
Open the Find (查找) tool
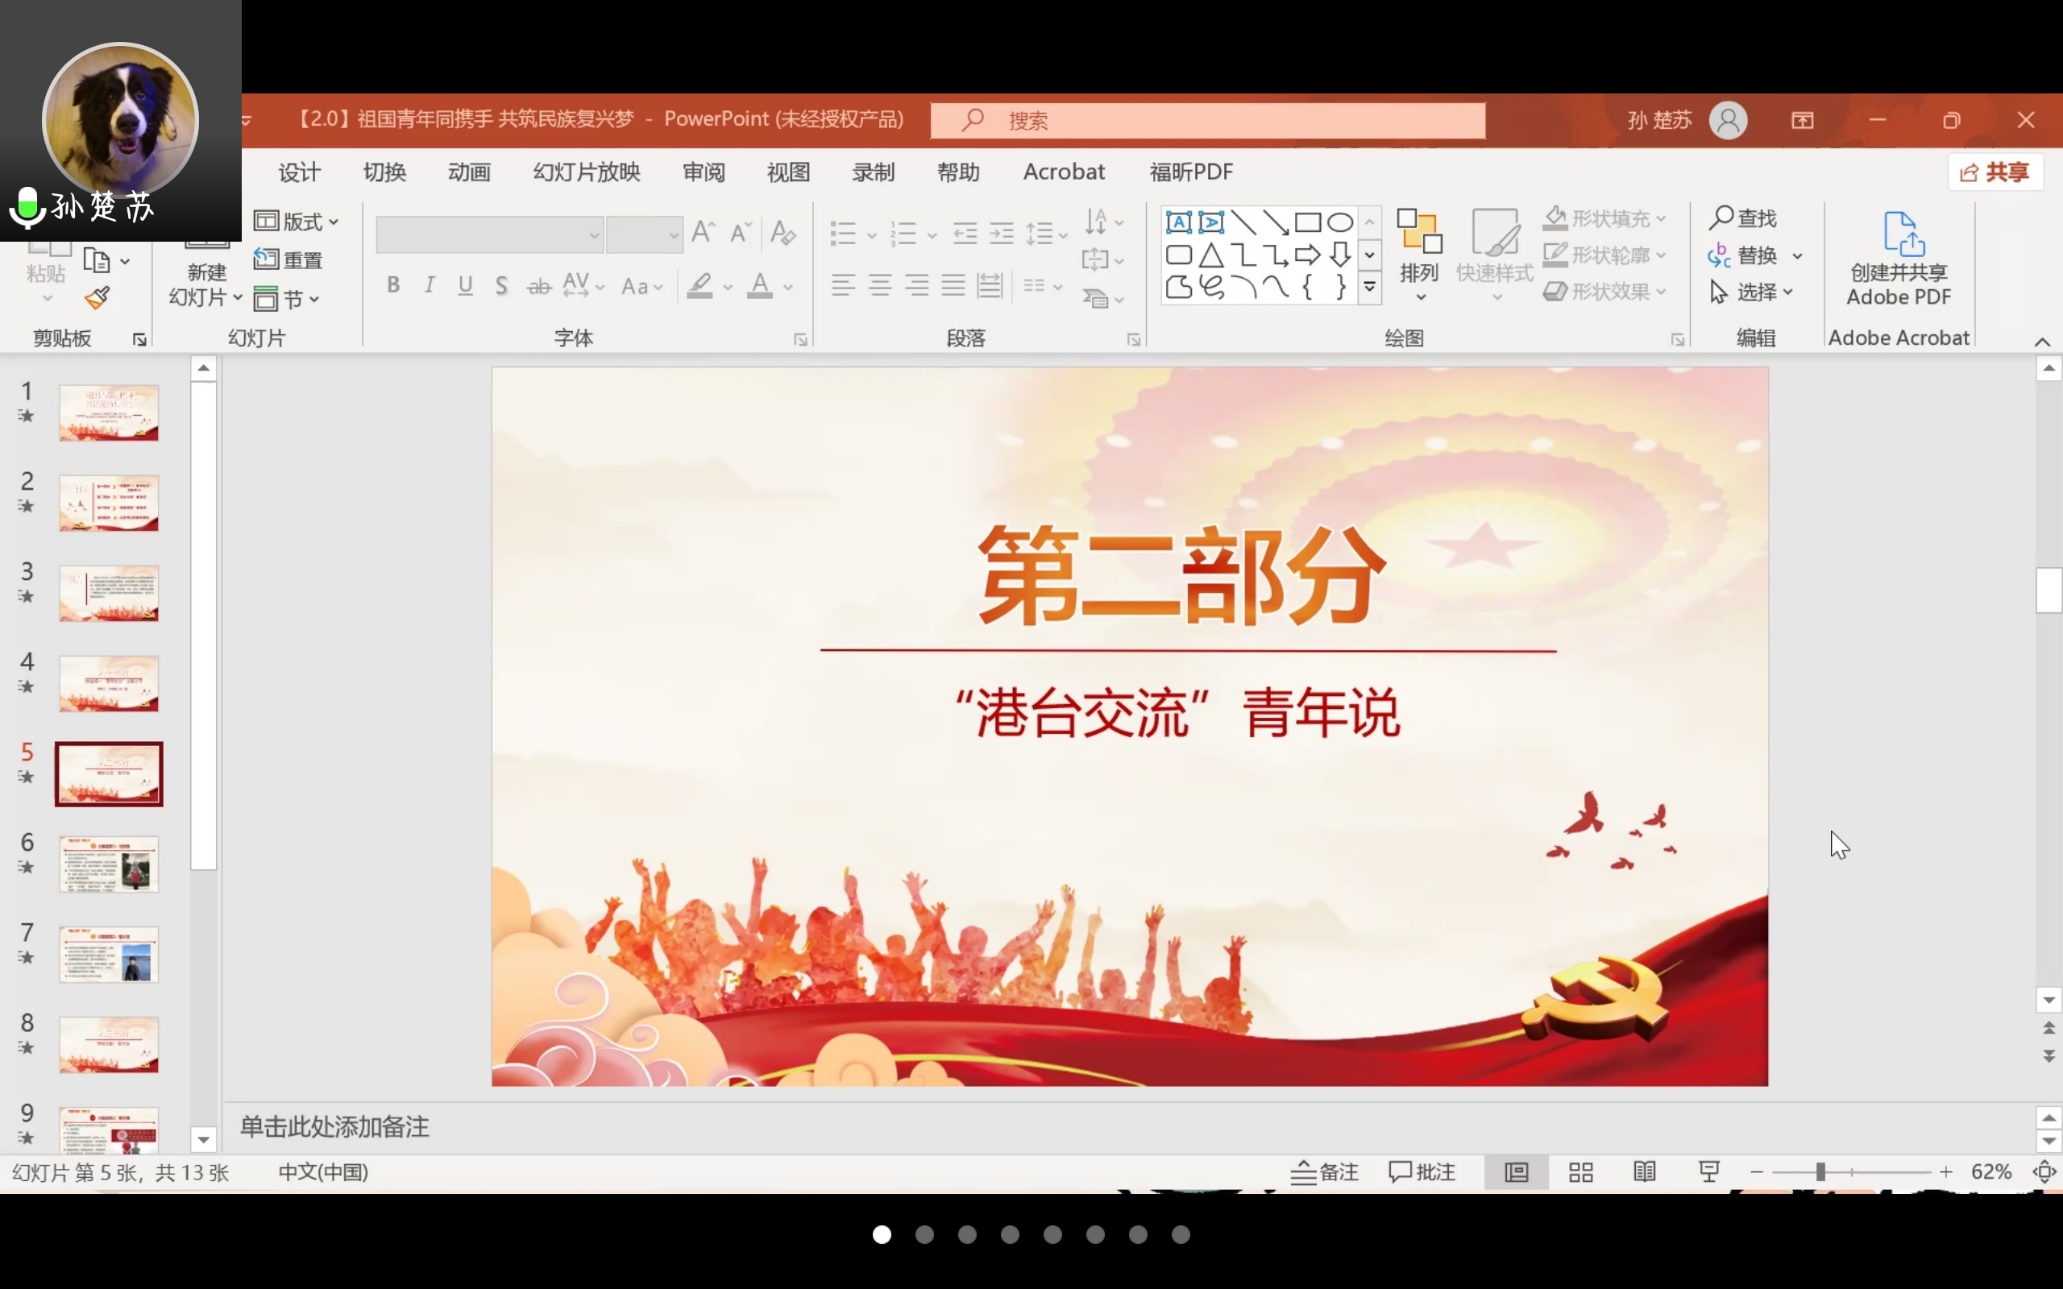[x=1743, y=218]
